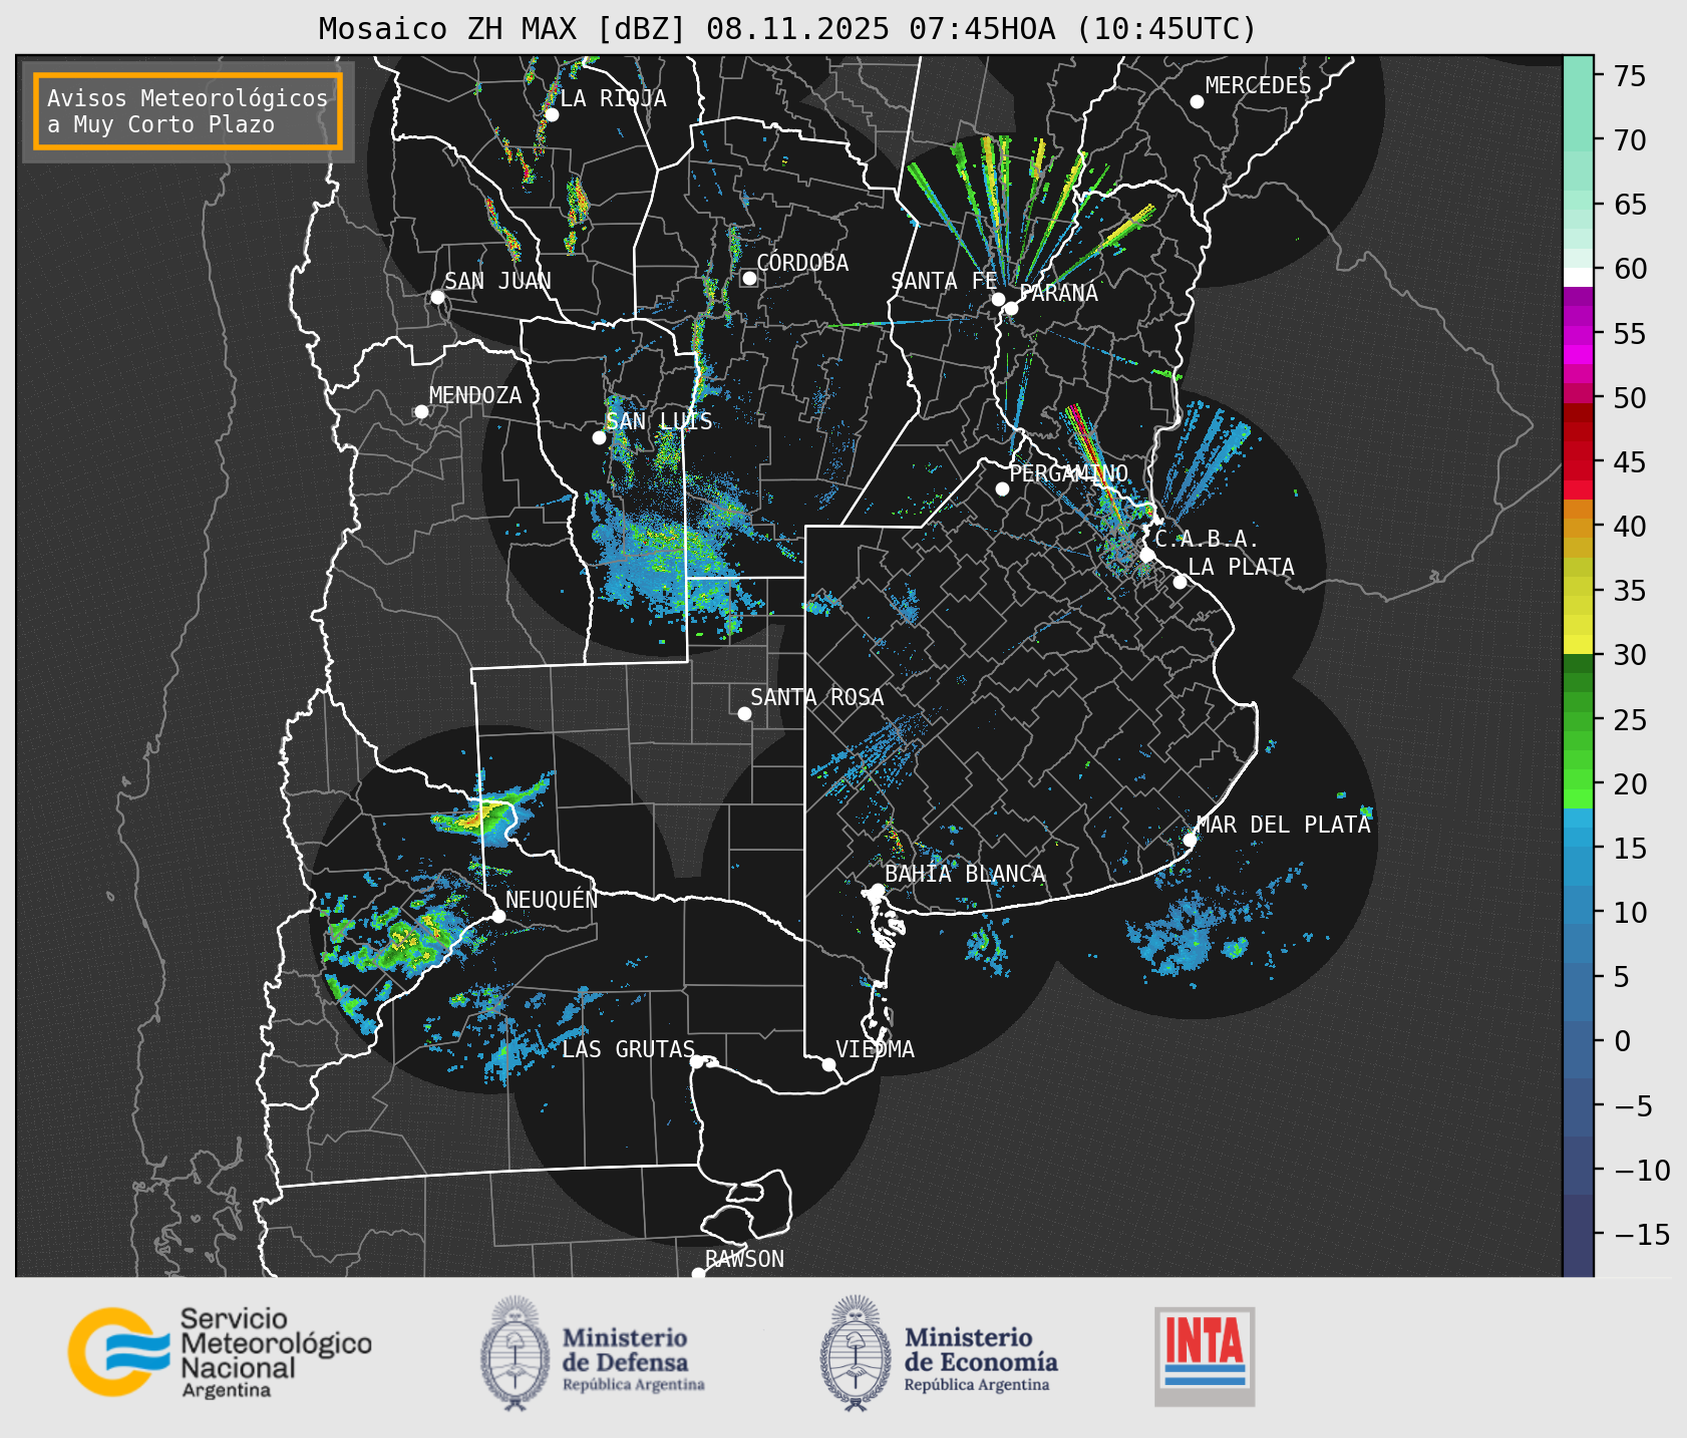1687x1438 pixels.
Task: Click the CÓRDOBA city marker
Action: pos(749,278)
